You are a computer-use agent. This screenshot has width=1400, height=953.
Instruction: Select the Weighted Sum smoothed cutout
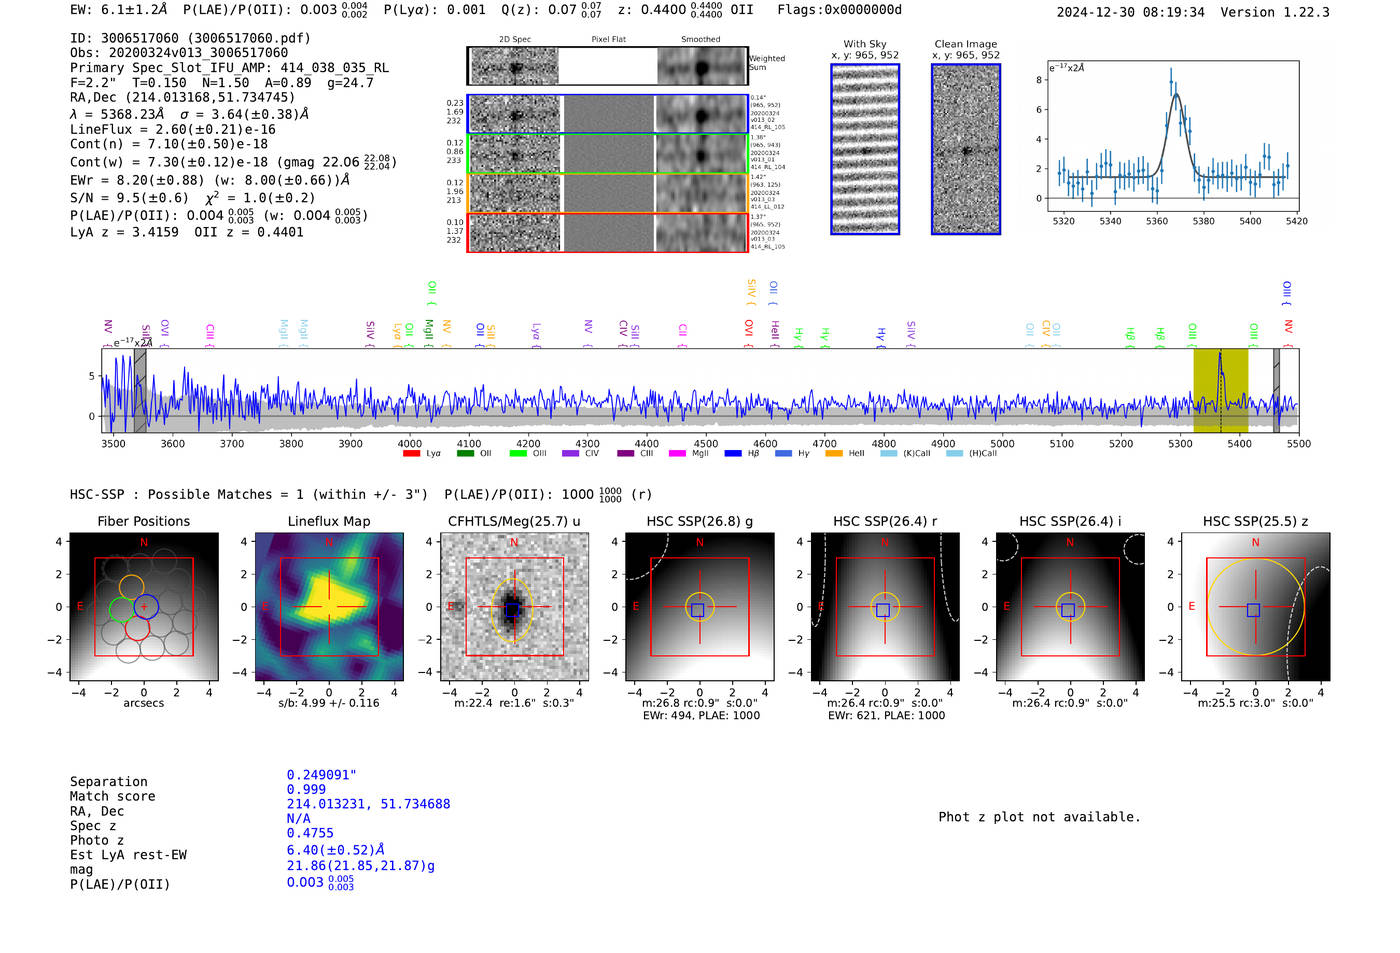pyautogui.click(x=702, y=66)
